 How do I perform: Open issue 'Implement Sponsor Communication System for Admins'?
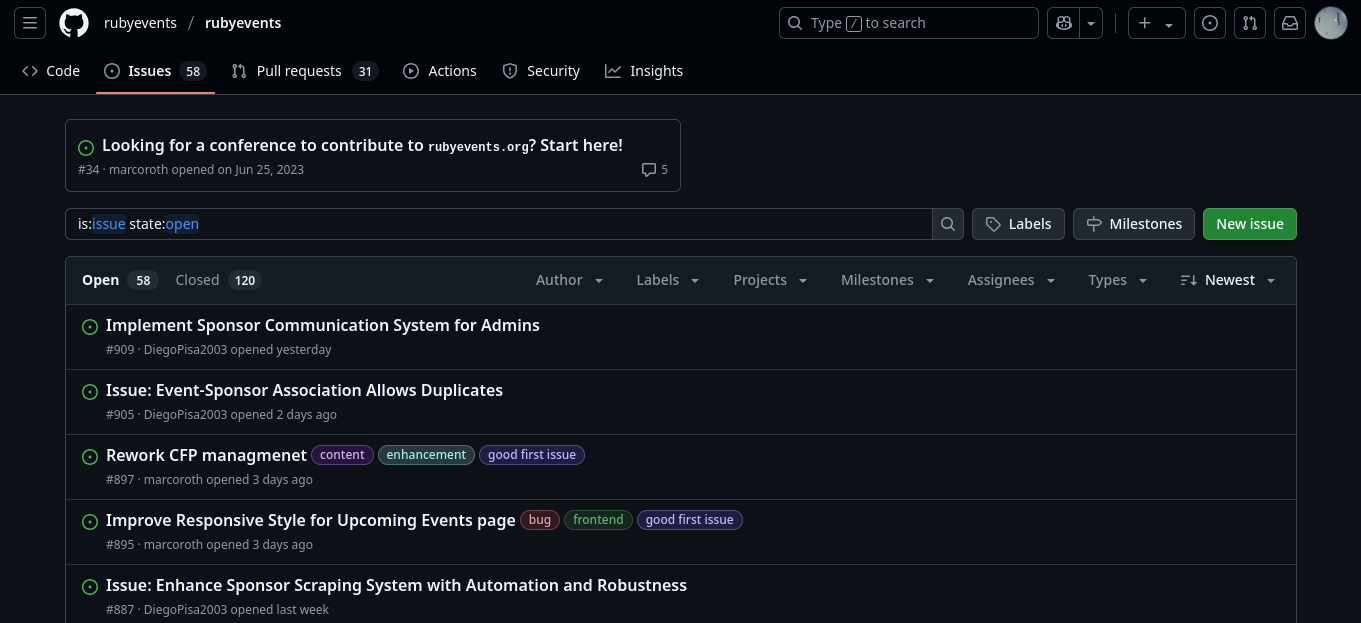323,325
